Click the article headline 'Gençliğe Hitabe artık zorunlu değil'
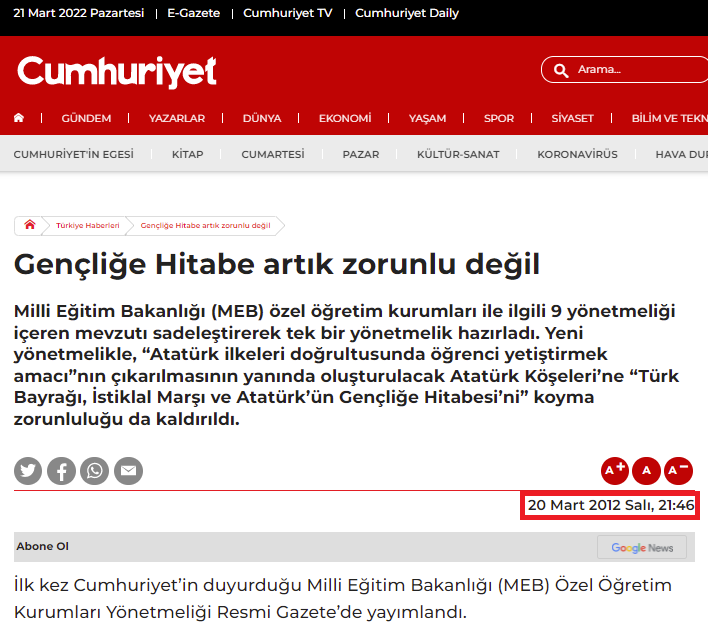 click(x=277, y=265)
